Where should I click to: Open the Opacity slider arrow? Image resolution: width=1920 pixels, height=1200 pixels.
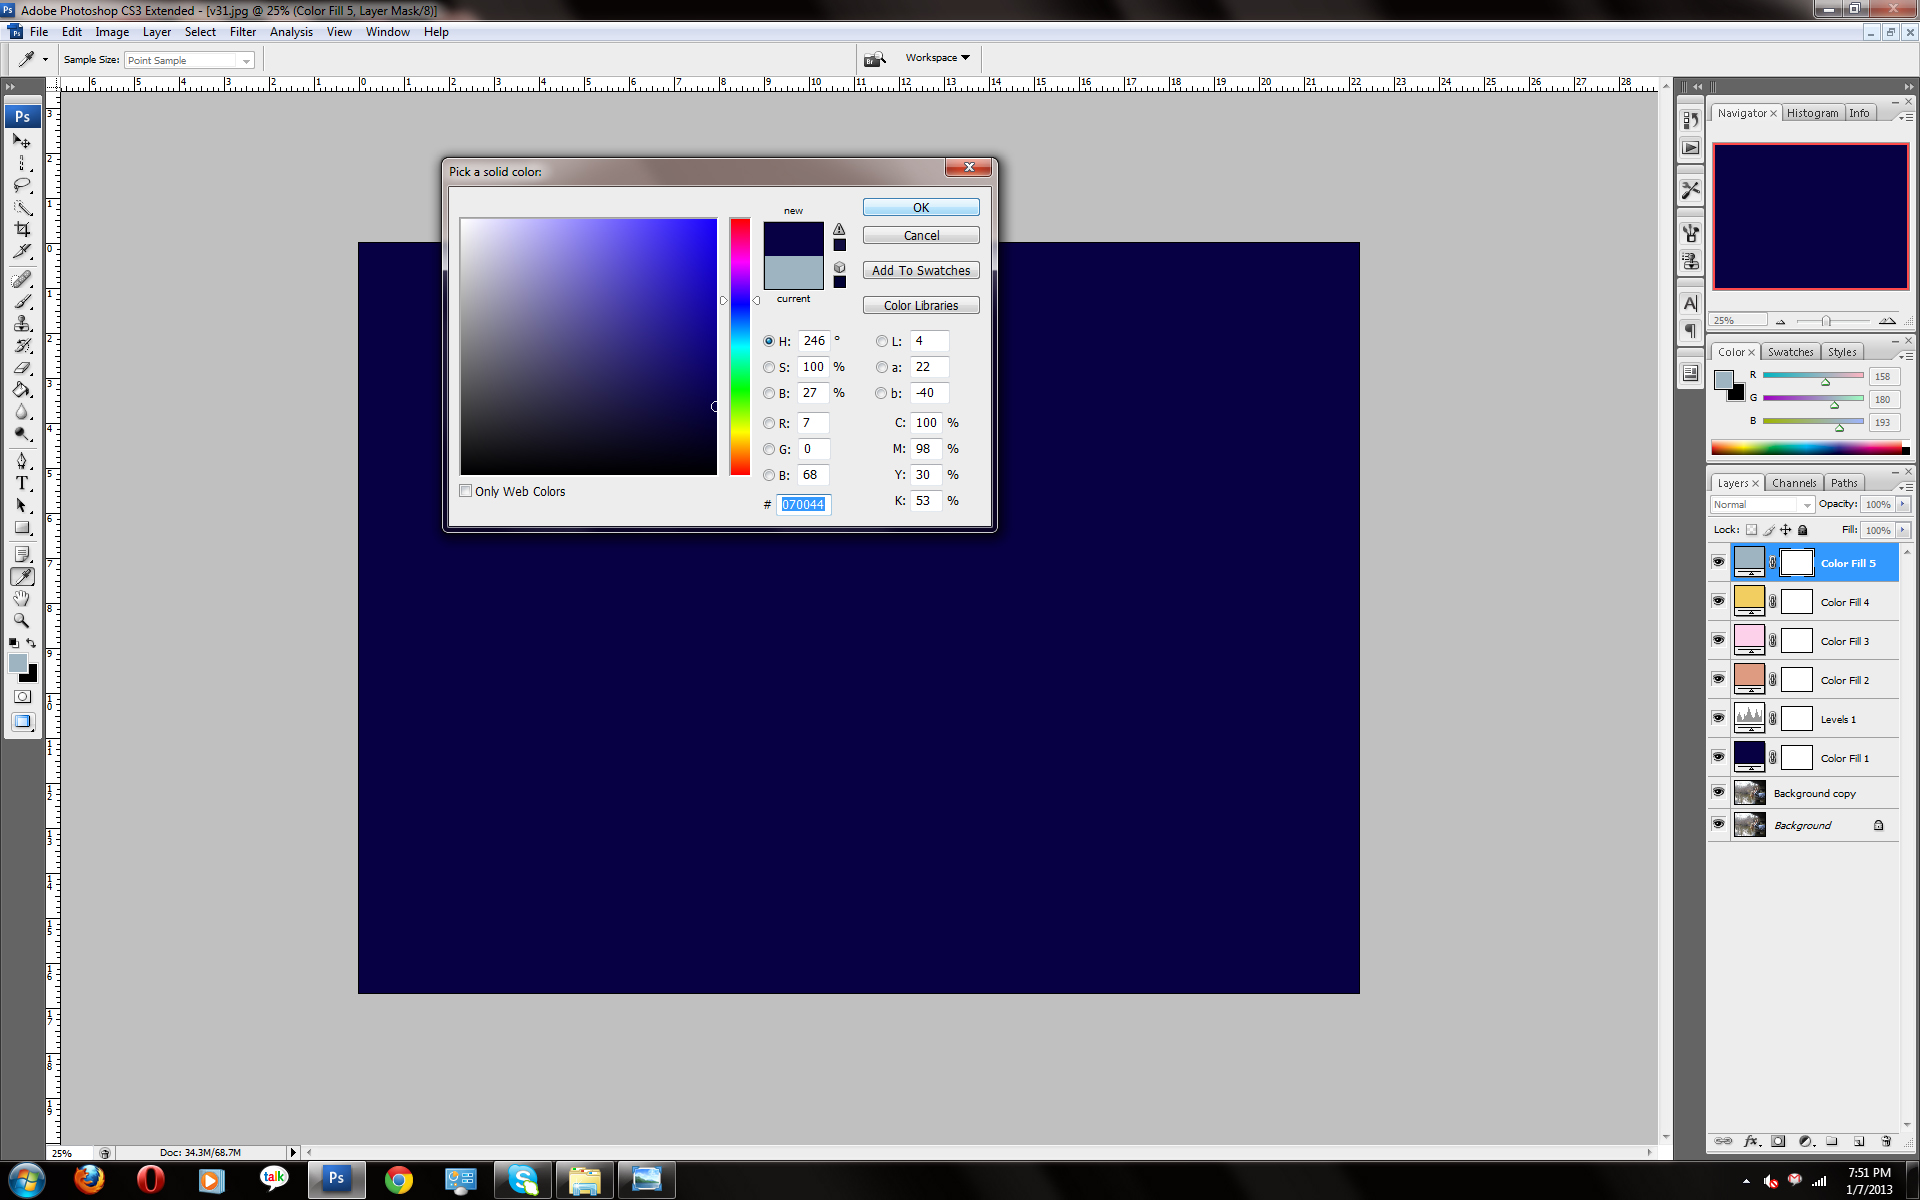pos(1903,504)
